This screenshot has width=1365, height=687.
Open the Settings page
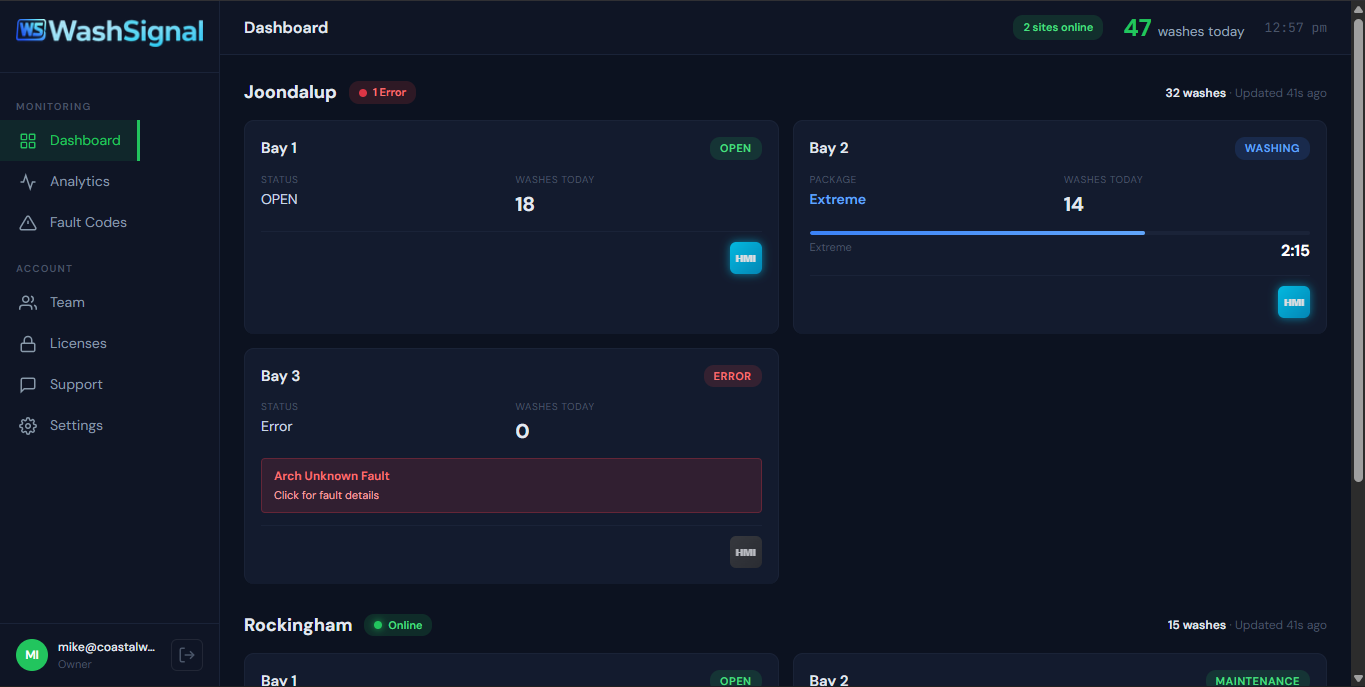coord(70,426)
